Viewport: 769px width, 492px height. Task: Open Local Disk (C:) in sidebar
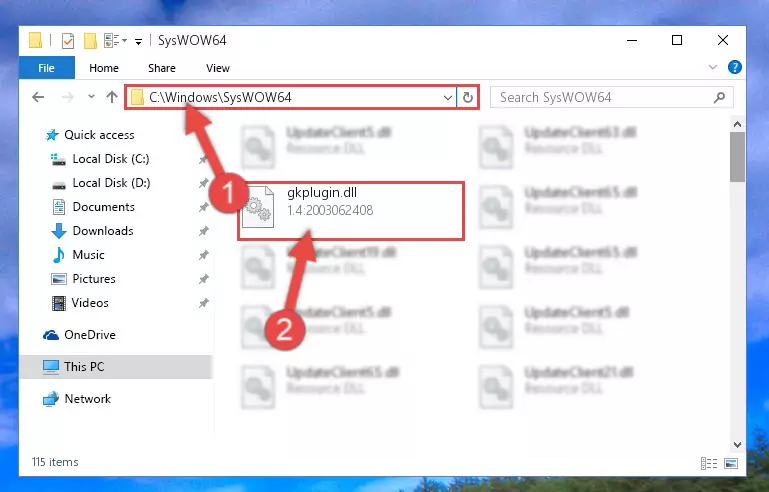click(x=111, y=158)
